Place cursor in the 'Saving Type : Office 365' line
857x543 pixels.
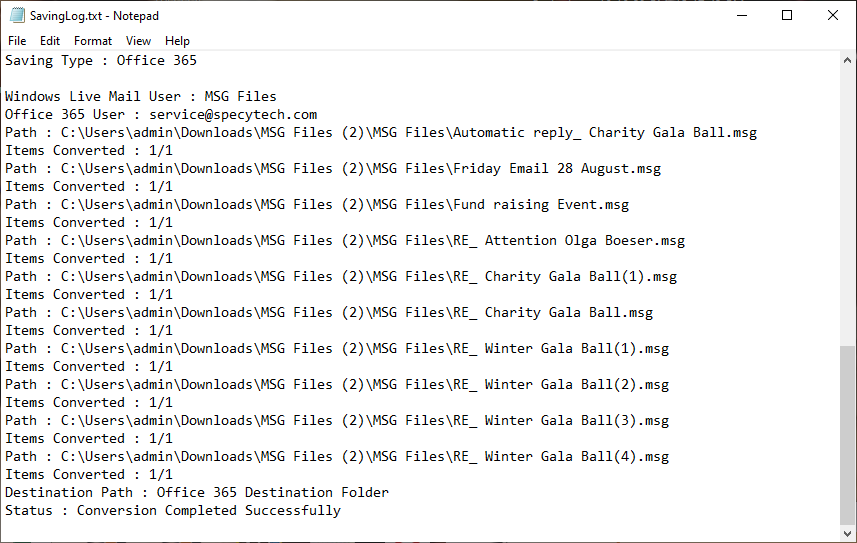pos(101,60)
